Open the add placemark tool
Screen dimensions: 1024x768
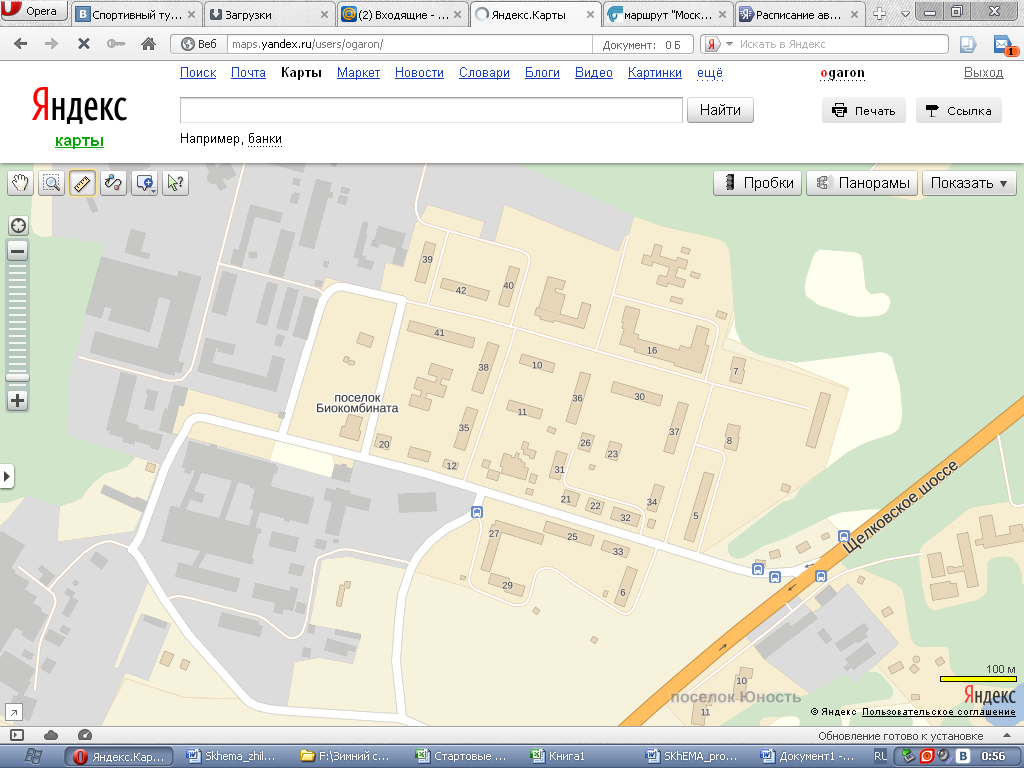pyautogui.click(x=144, y=183)
